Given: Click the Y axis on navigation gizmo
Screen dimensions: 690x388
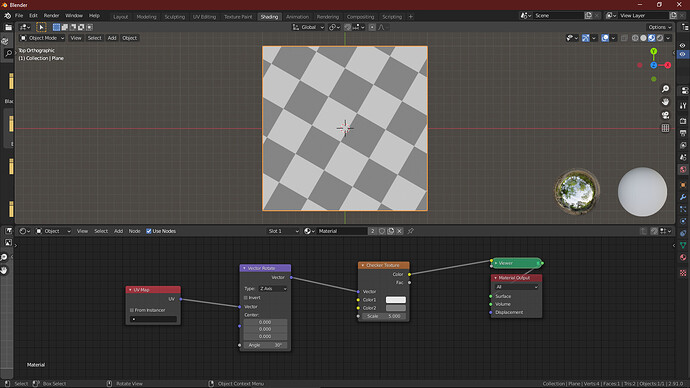Looking at the screenshot, I should [x=653, y=51].
